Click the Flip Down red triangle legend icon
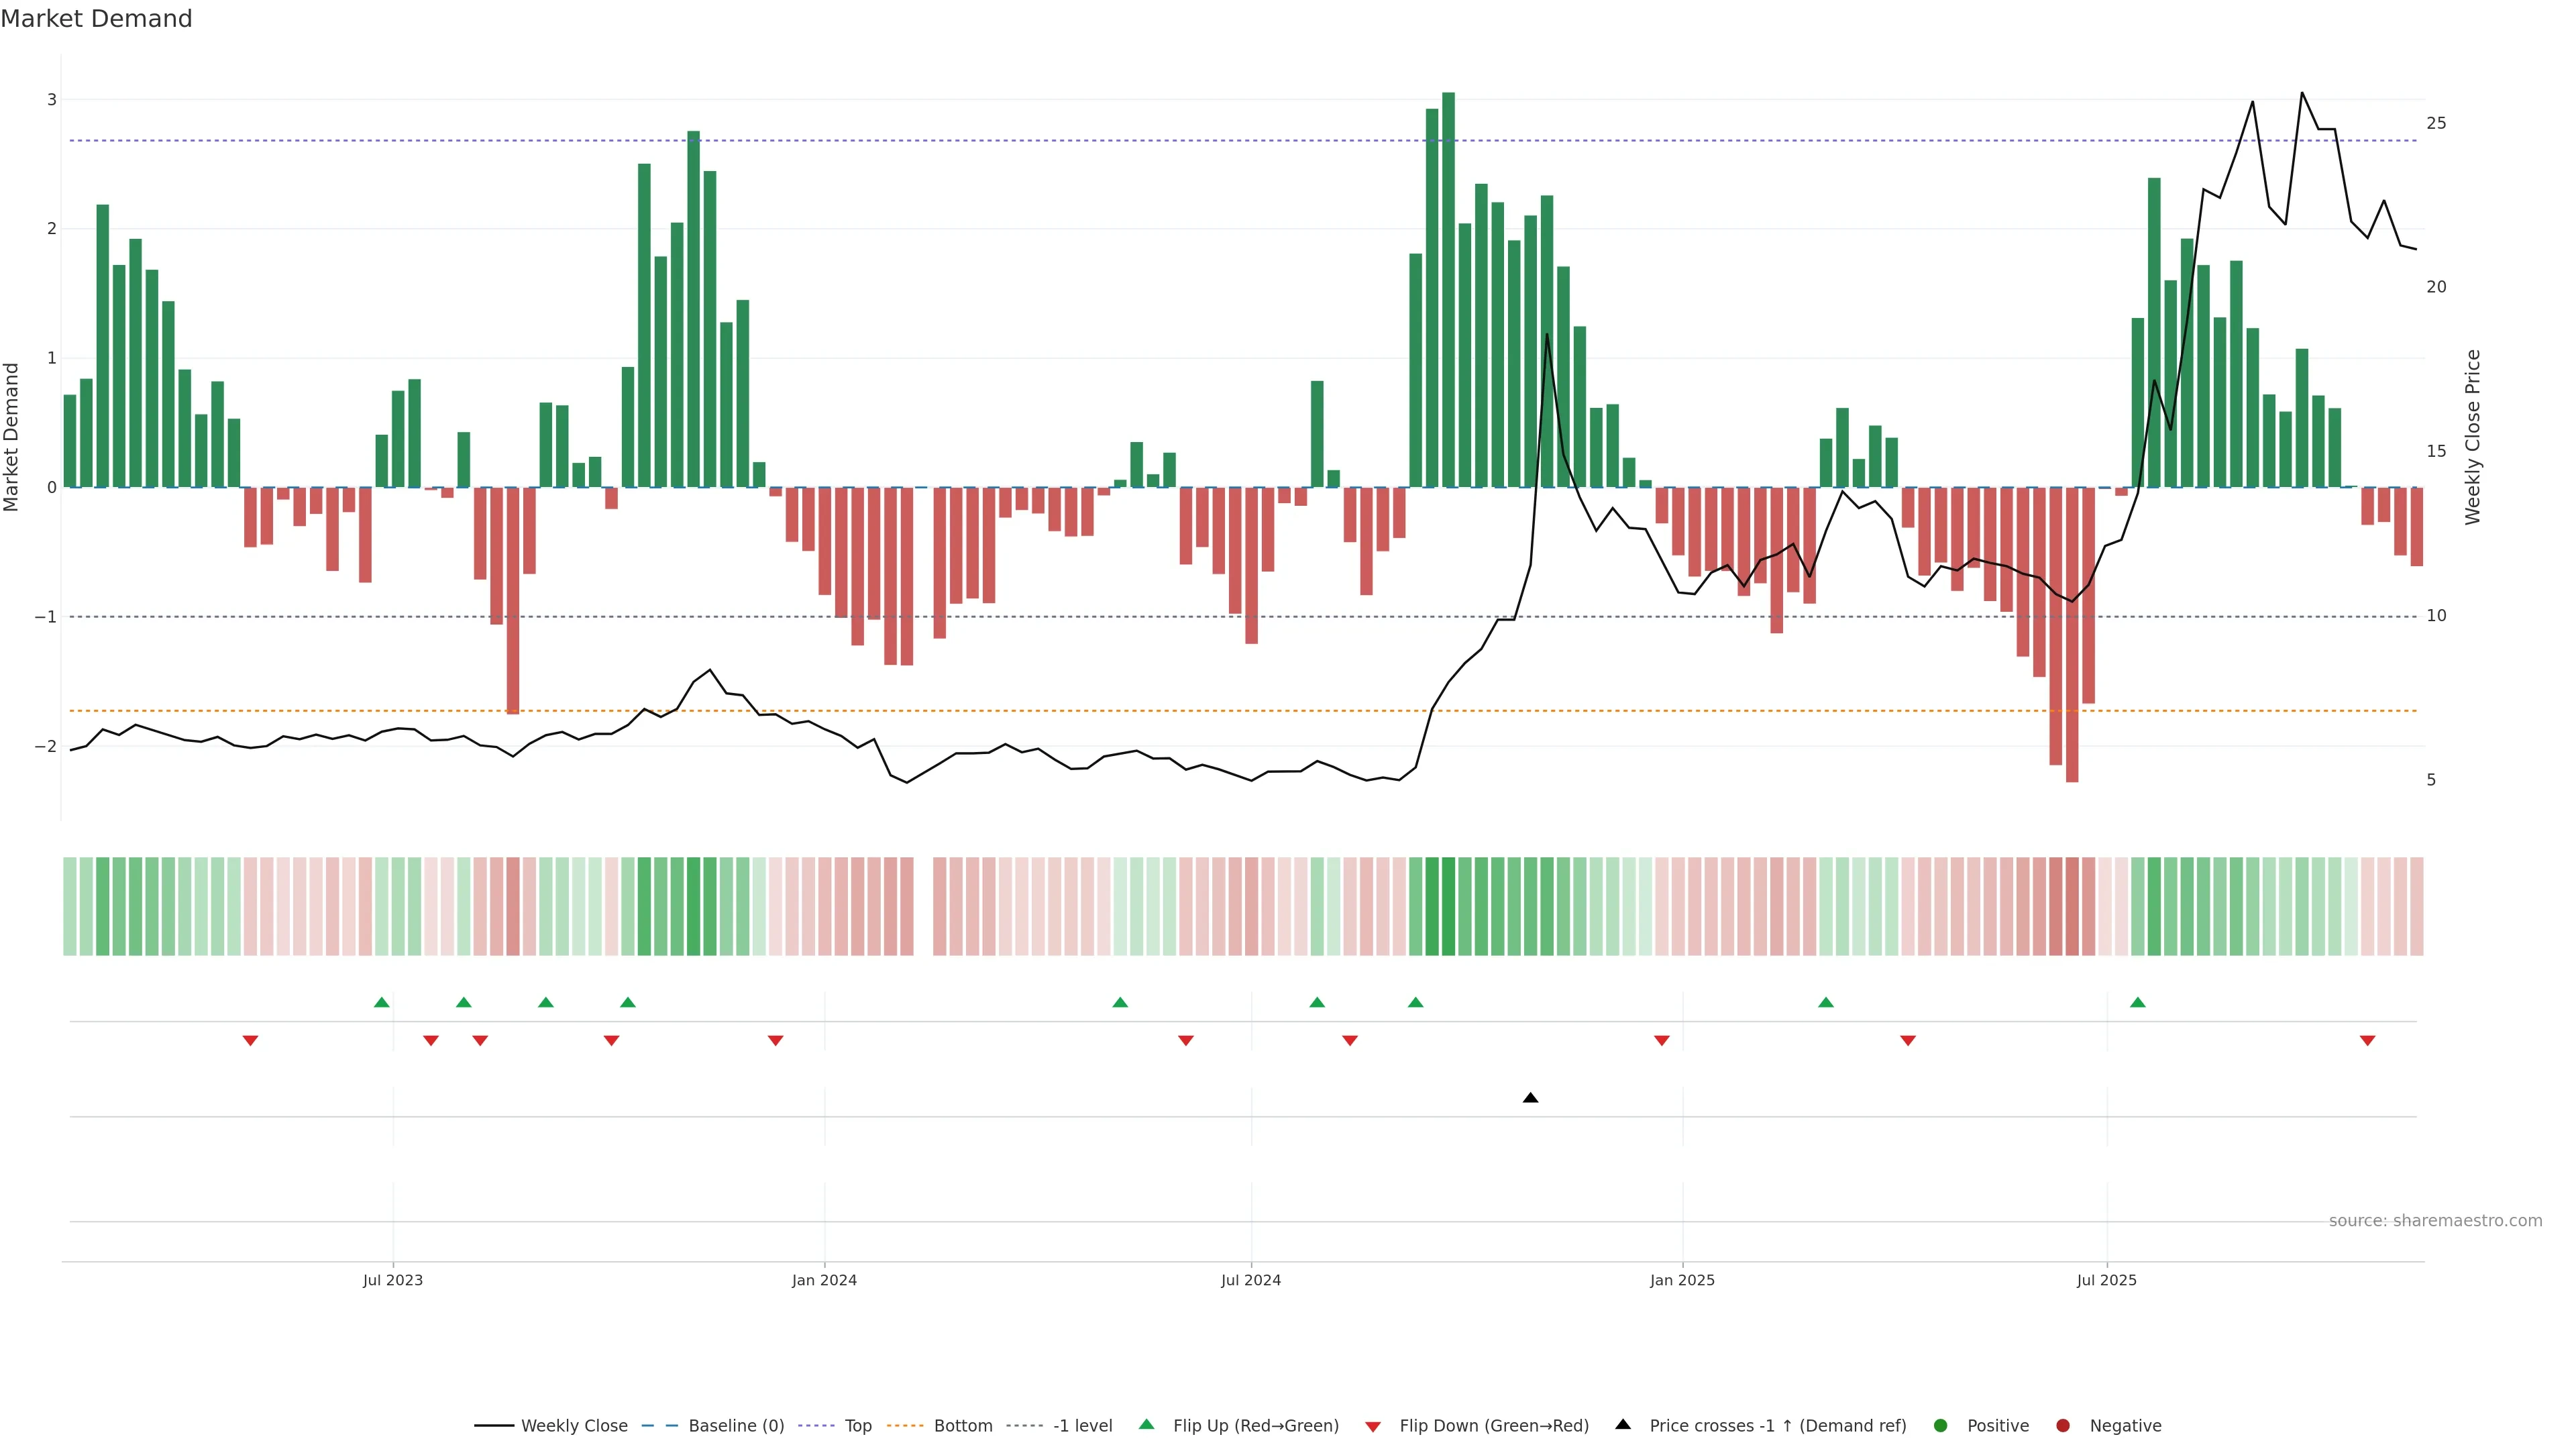2576x1449 pixels. pyautogui.click(x=1373, y=1427)
